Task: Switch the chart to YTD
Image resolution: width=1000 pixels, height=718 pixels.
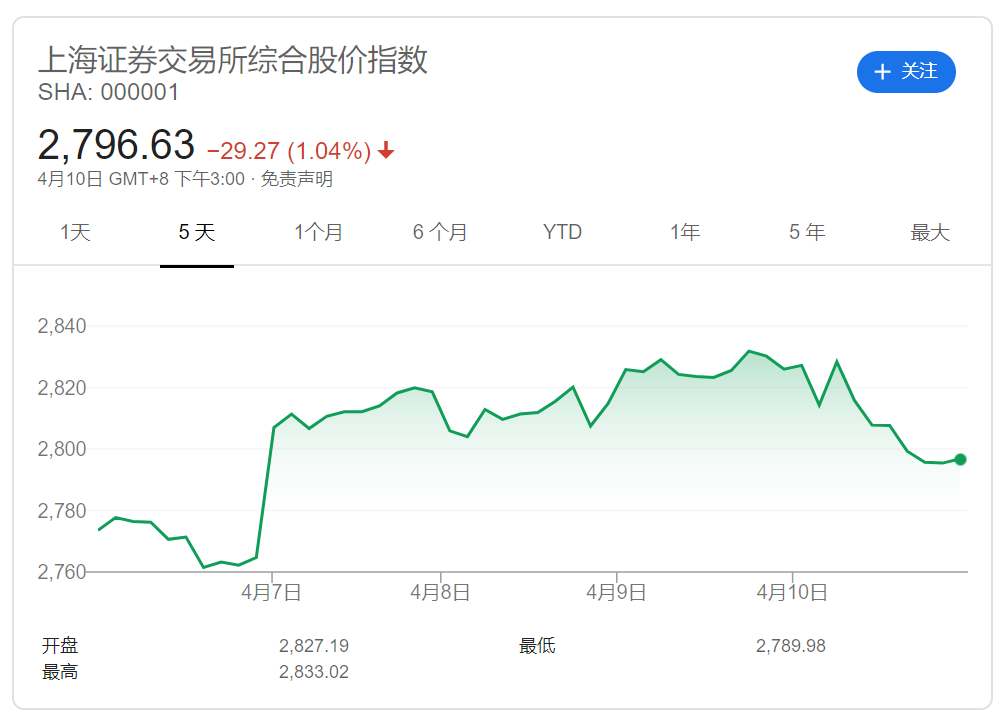Action: 562,233
